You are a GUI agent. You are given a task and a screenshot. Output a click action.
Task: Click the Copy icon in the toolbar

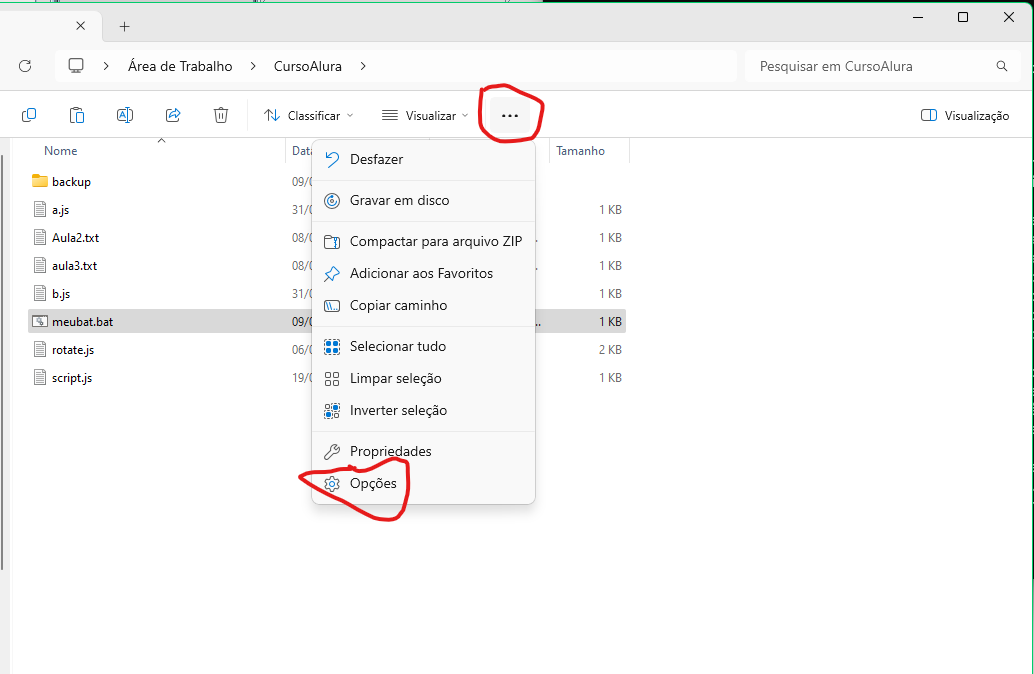tap(28, 115)
